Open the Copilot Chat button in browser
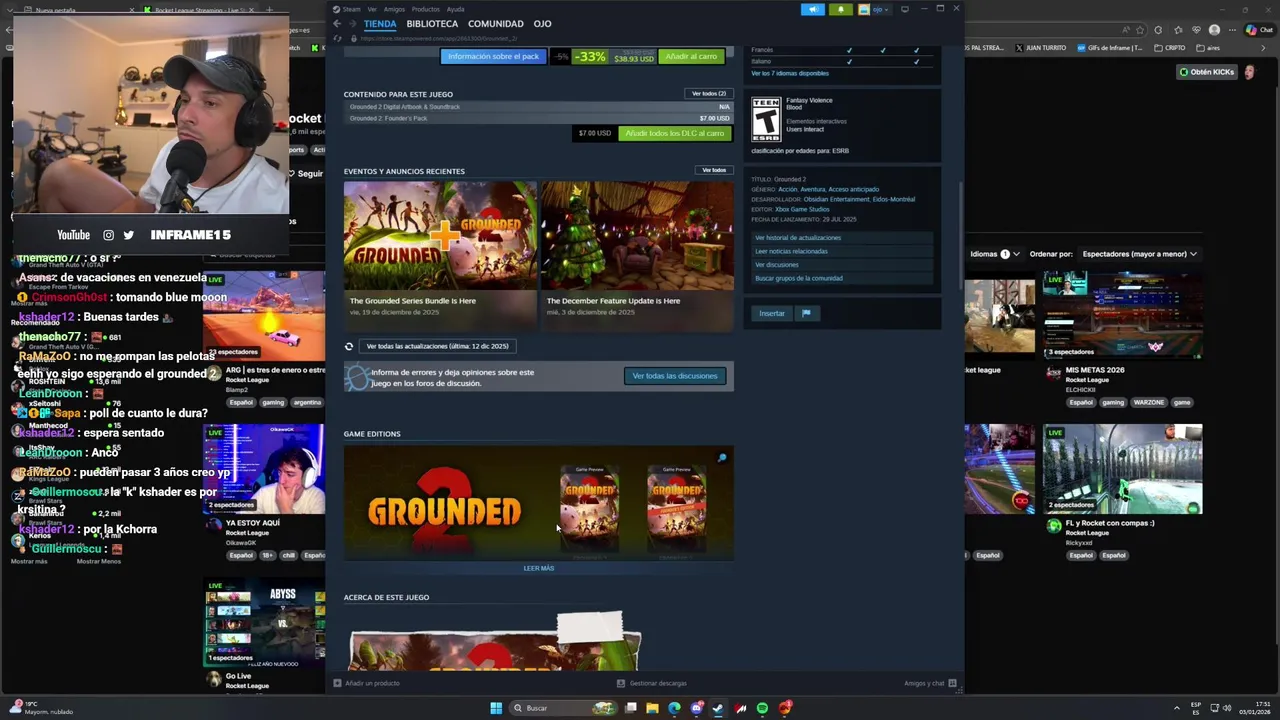The image size is (1280, 720). tap(1259, 30)
